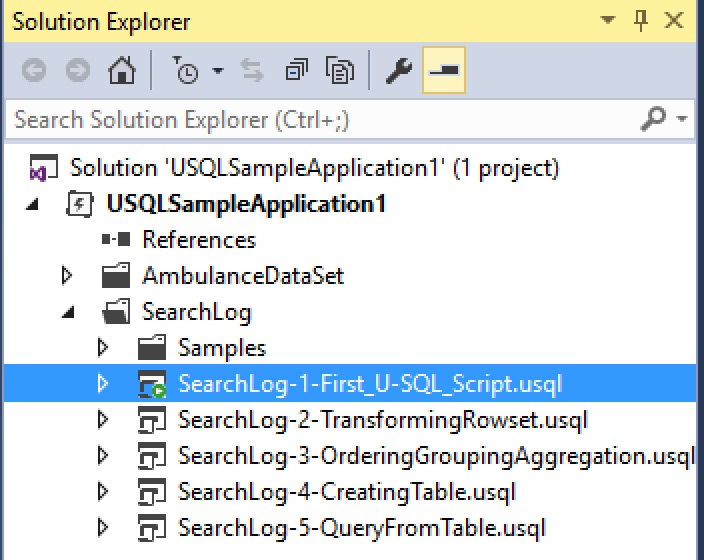
Task: Click the Forward navigation arrow icon
Action: (x=77, y=71)
